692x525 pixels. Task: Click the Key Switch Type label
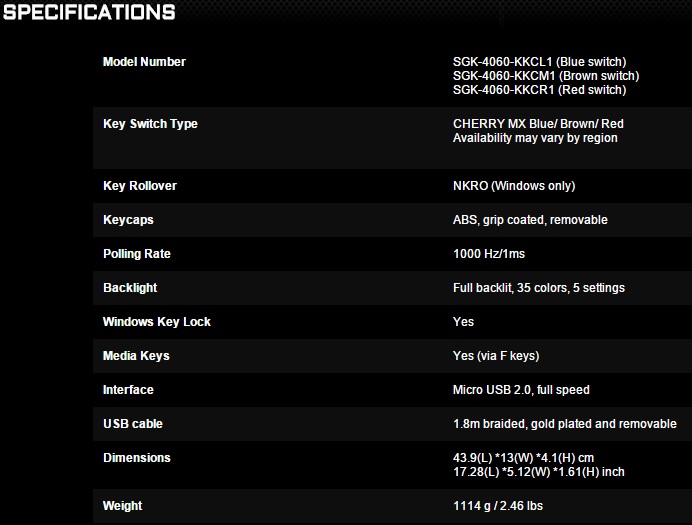150,124
